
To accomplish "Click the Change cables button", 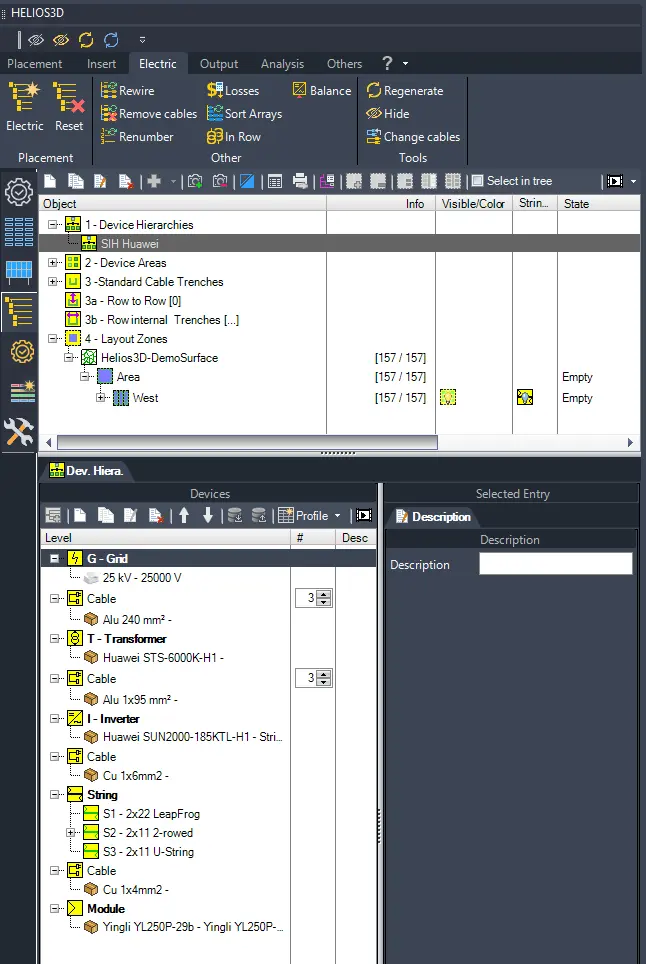I will 412,136.
